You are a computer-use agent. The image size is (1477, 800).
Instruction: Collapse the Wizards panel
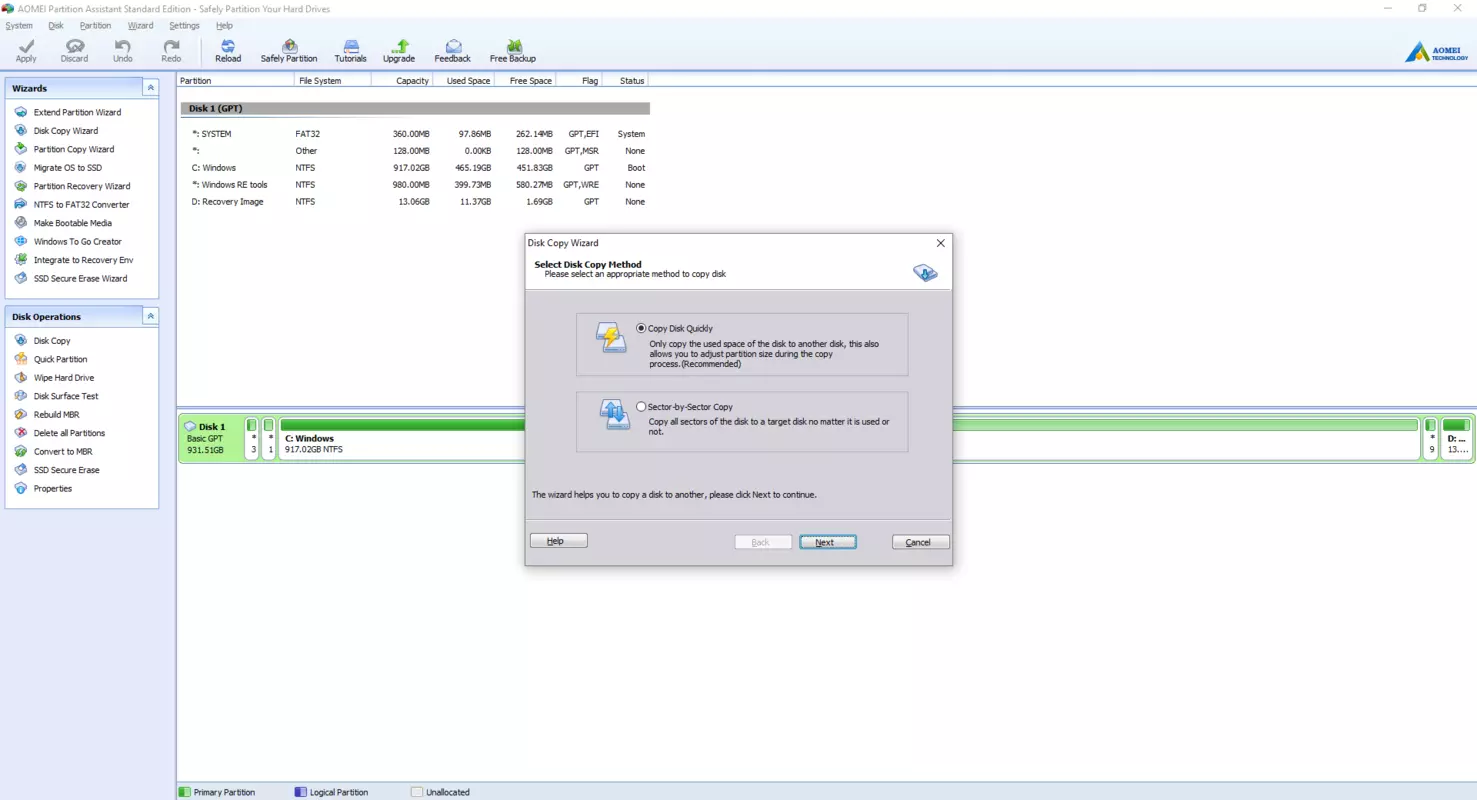pyautogui.click(x=150, y=88)
